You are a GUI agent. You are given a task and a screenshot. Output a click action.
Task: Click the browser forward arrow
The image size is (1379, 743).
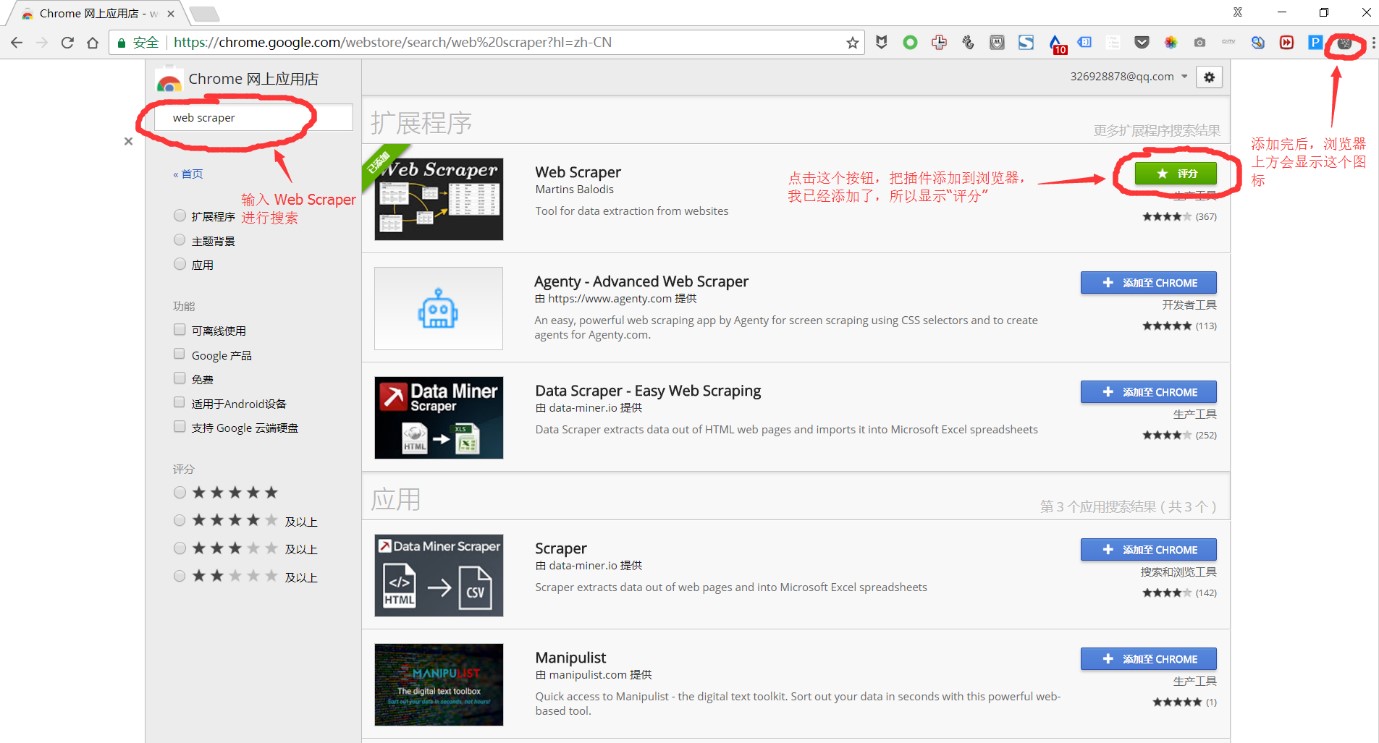pyautogui.click(x=42, y=43)
